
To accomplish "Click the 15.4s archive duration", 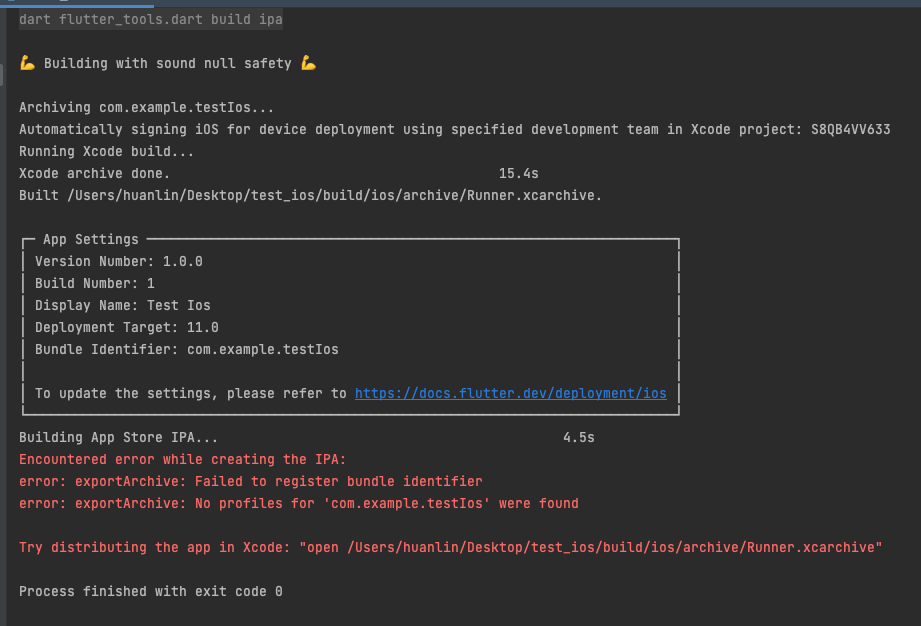I will point(519,173).
